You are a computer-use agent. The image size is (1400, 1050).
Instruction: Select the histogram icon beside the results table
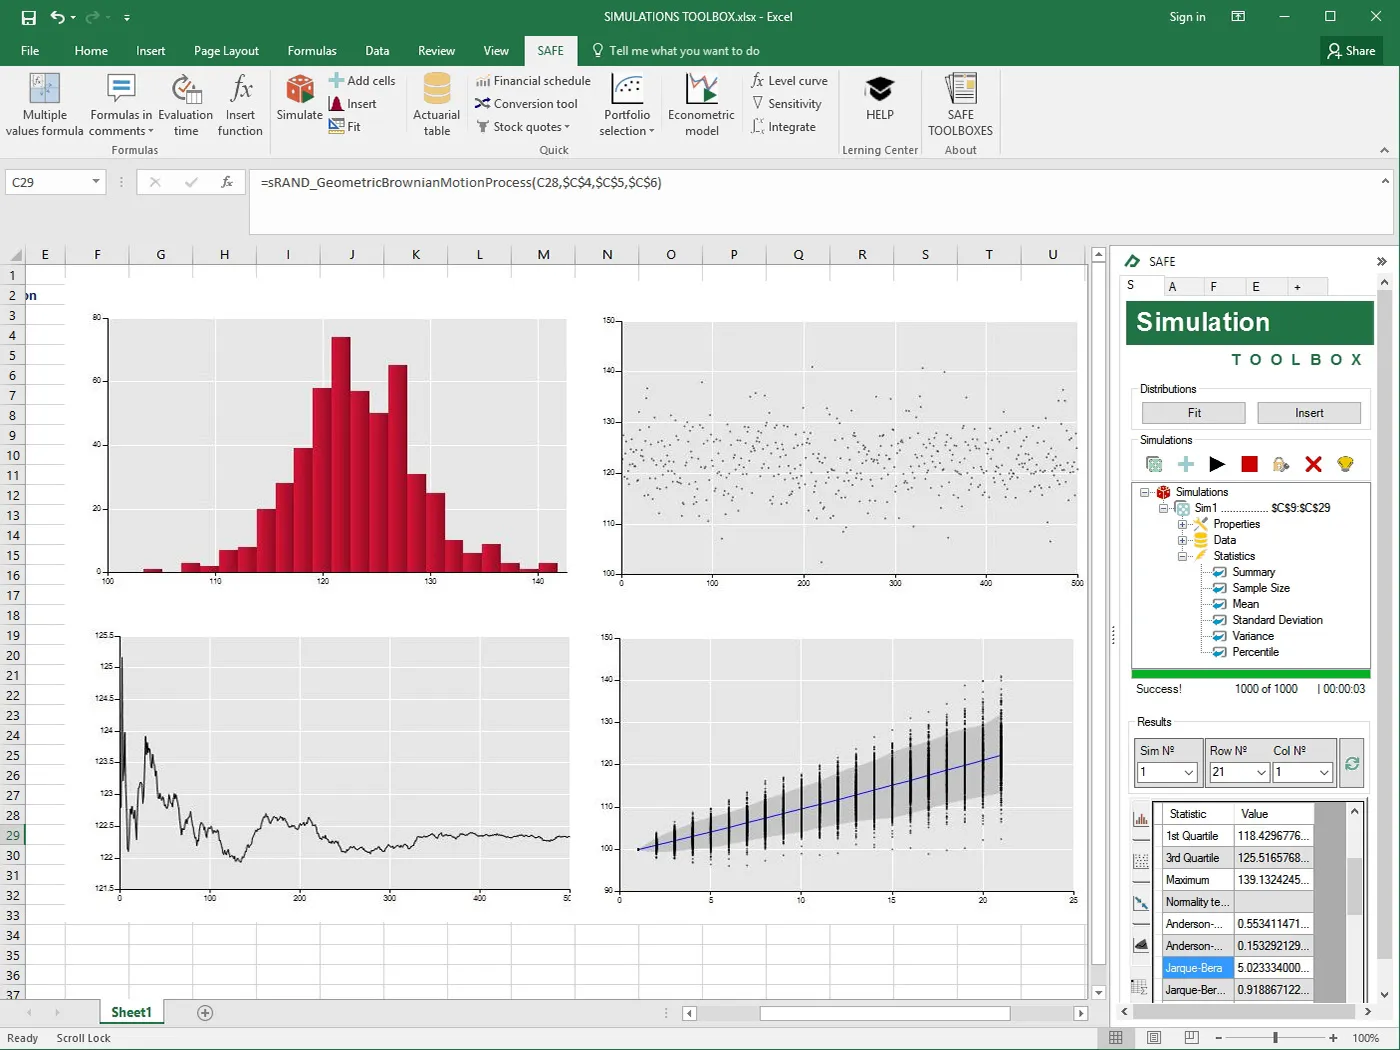click(x=1140, y=818)
